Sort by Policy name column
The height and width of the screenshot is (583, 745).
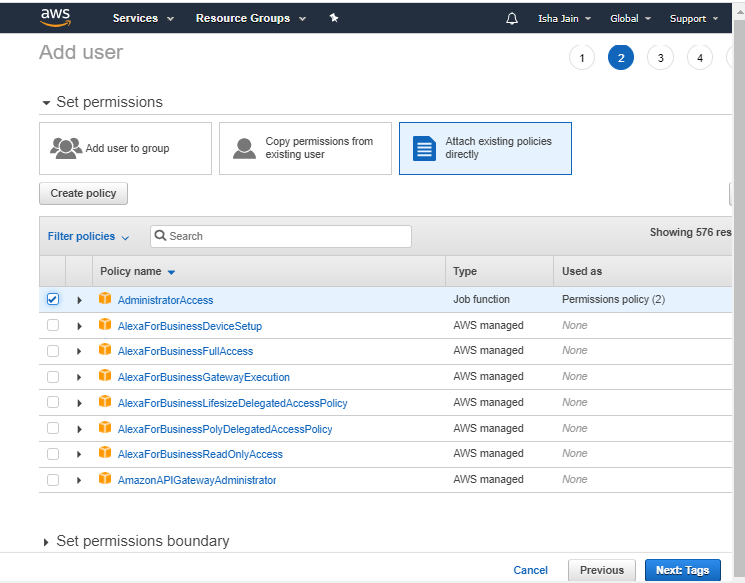click(x=137, y=271)
